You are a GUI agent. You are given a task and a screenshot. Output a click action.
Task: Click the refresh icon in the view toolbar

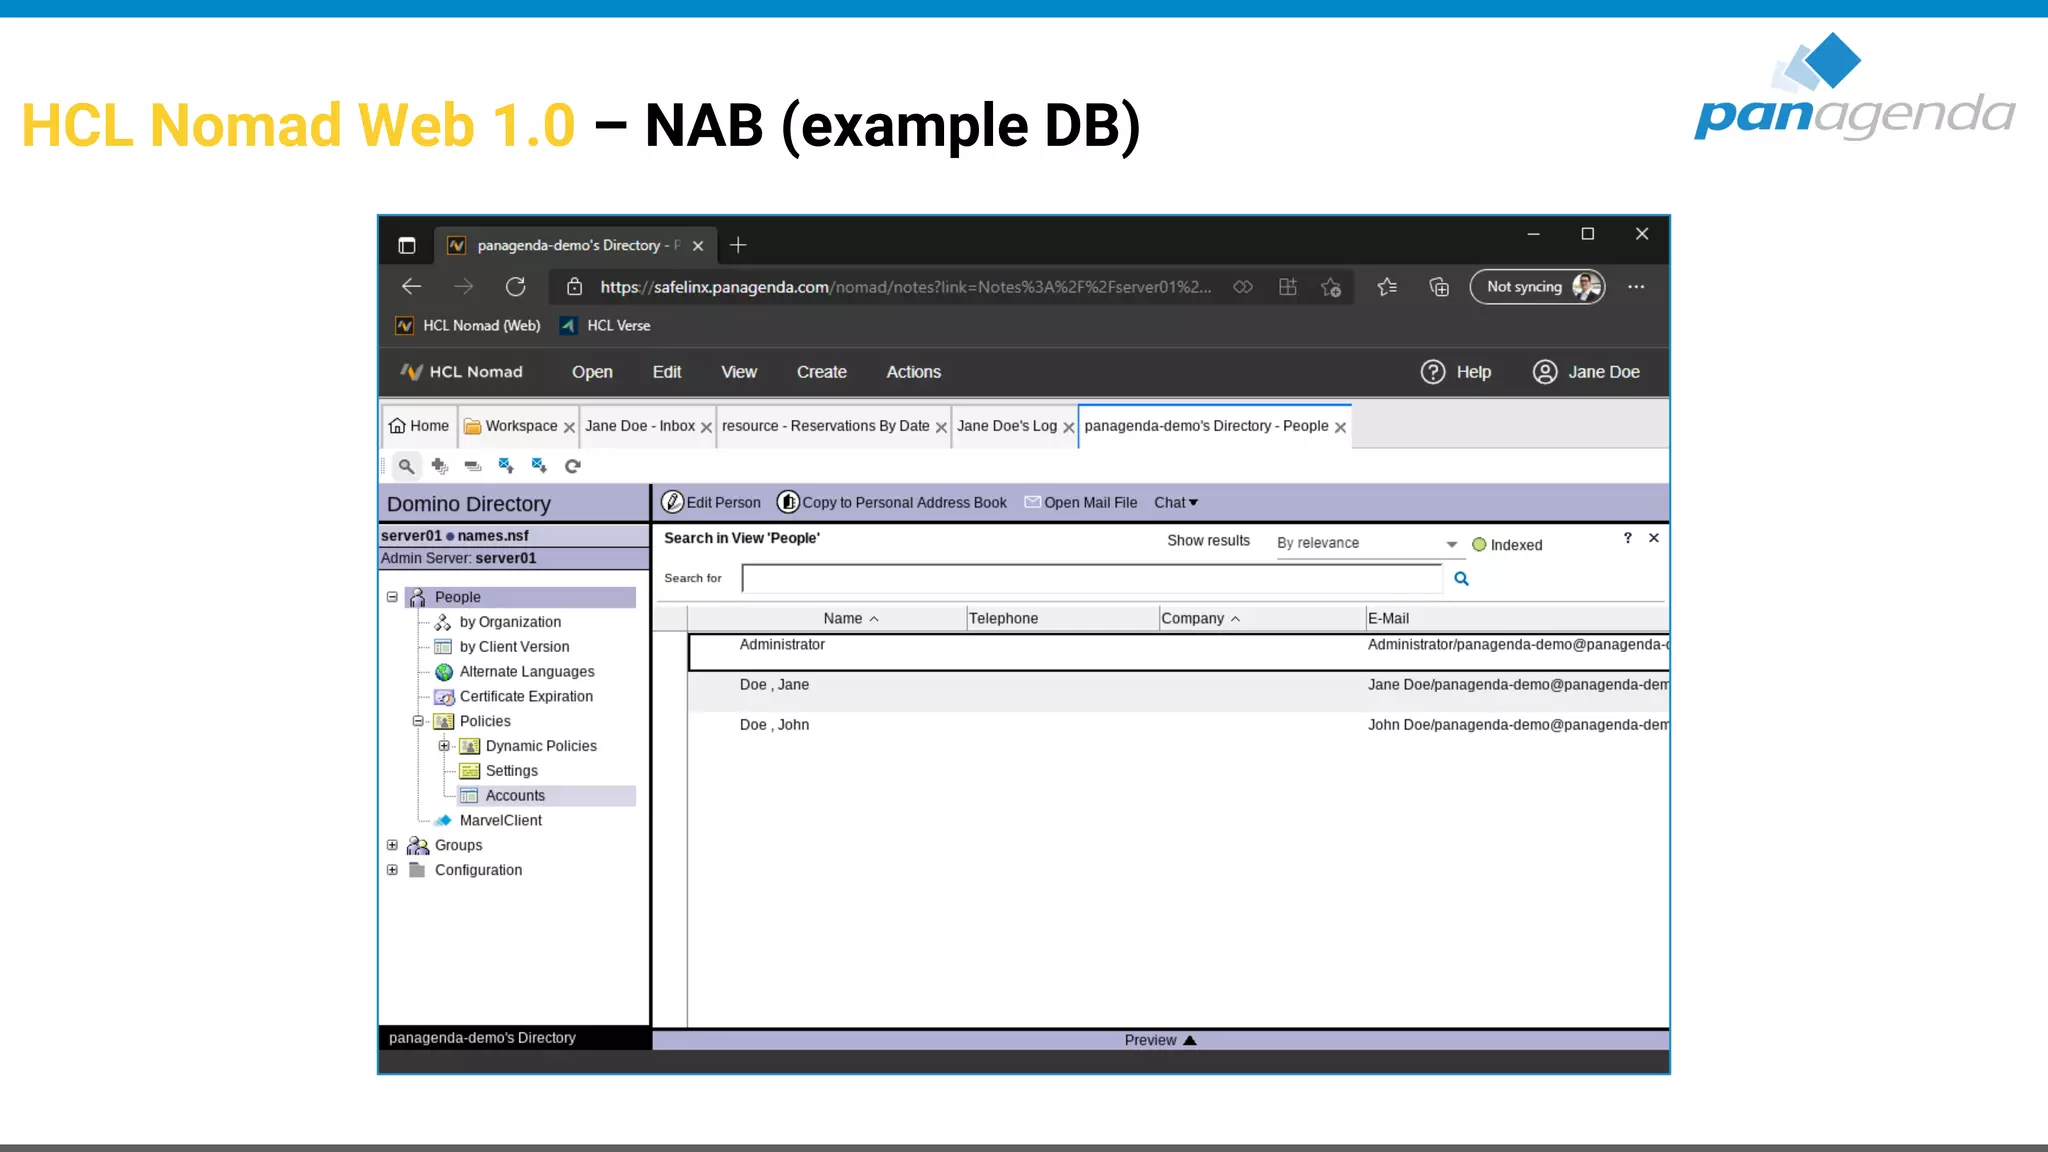click(x=573, y=466)
